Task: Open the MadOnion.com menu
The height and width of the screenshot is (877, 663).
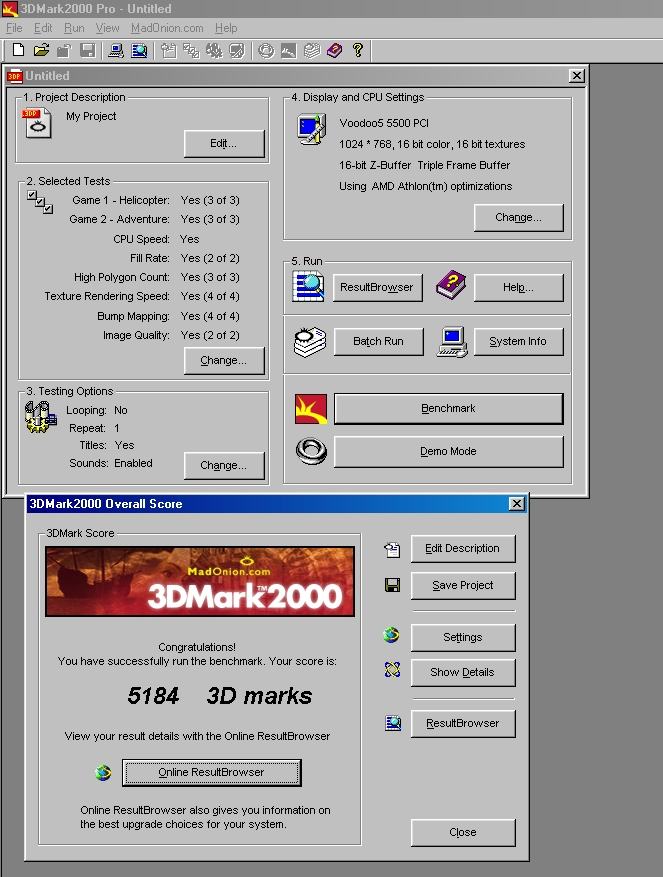Action: pos(167,28)
